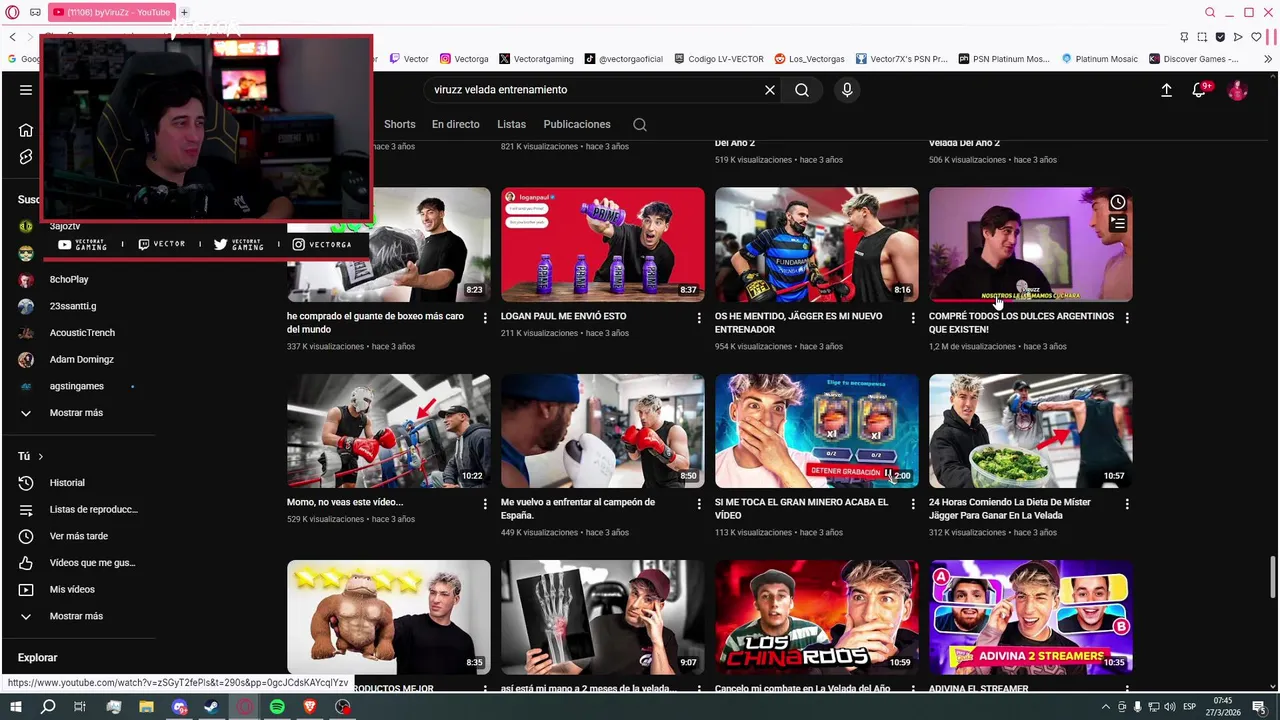Open YouTube notifications bell

[1199, 90]
